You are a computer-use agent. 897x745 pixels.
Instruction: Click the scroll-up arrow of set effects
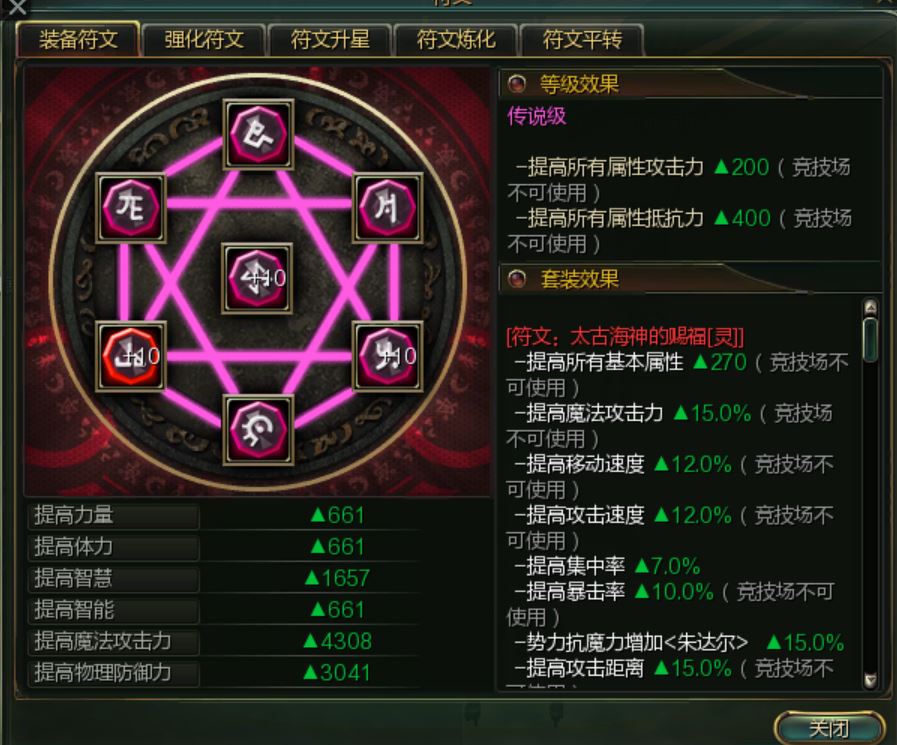click(871, 308)
